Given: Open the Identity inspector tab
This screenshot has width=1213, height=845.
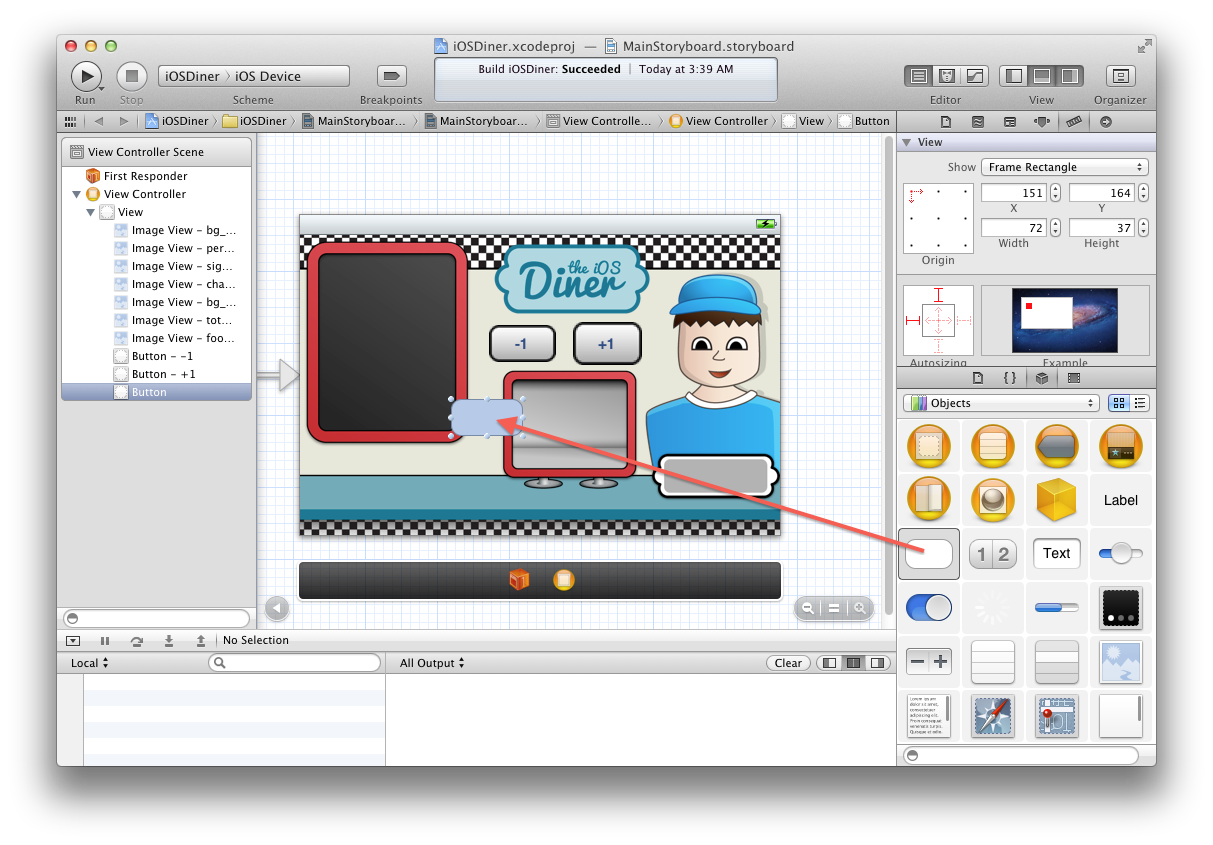Looking at the screenshot, I should point(1010,121).
